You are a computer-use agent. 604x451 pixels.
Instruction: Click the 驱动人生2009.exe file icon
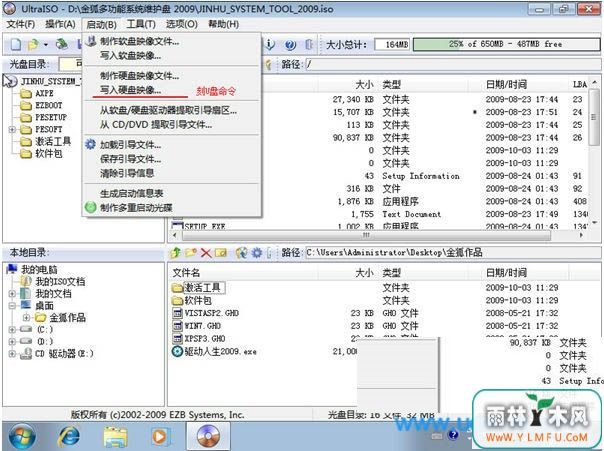coord(177,351)
